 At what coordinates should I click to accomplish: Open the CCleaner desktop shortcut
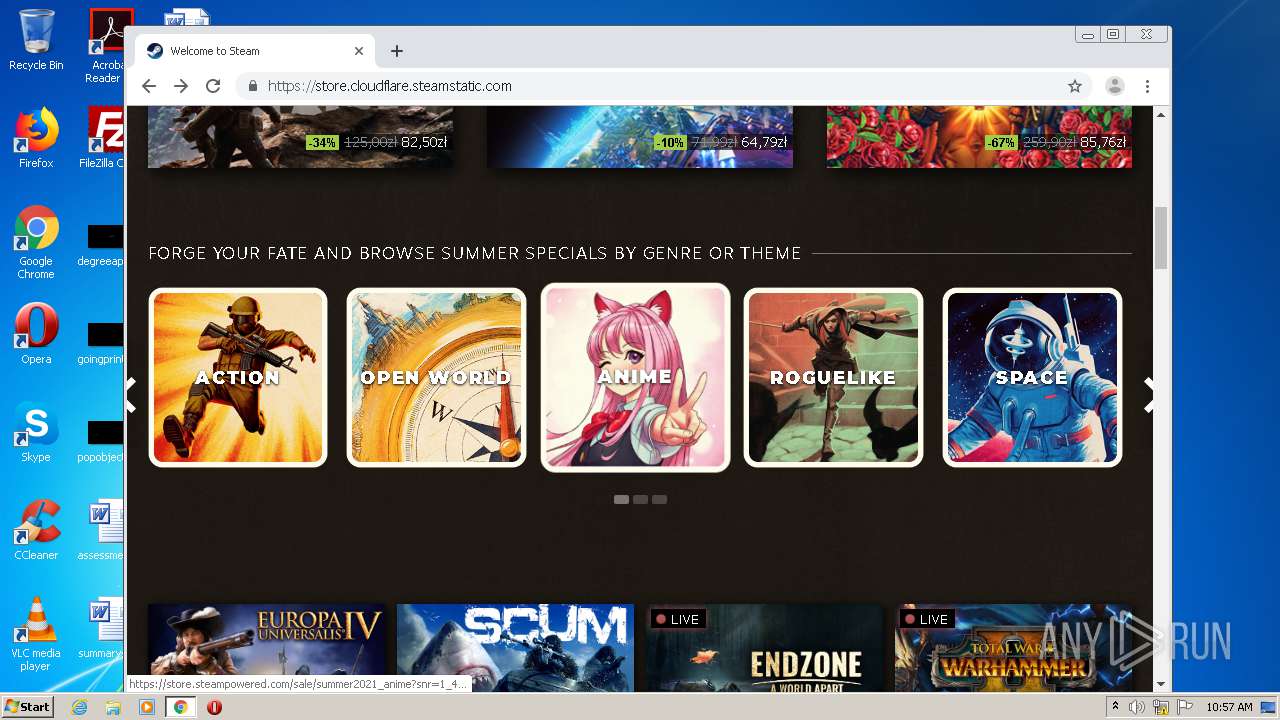point(36,530)
